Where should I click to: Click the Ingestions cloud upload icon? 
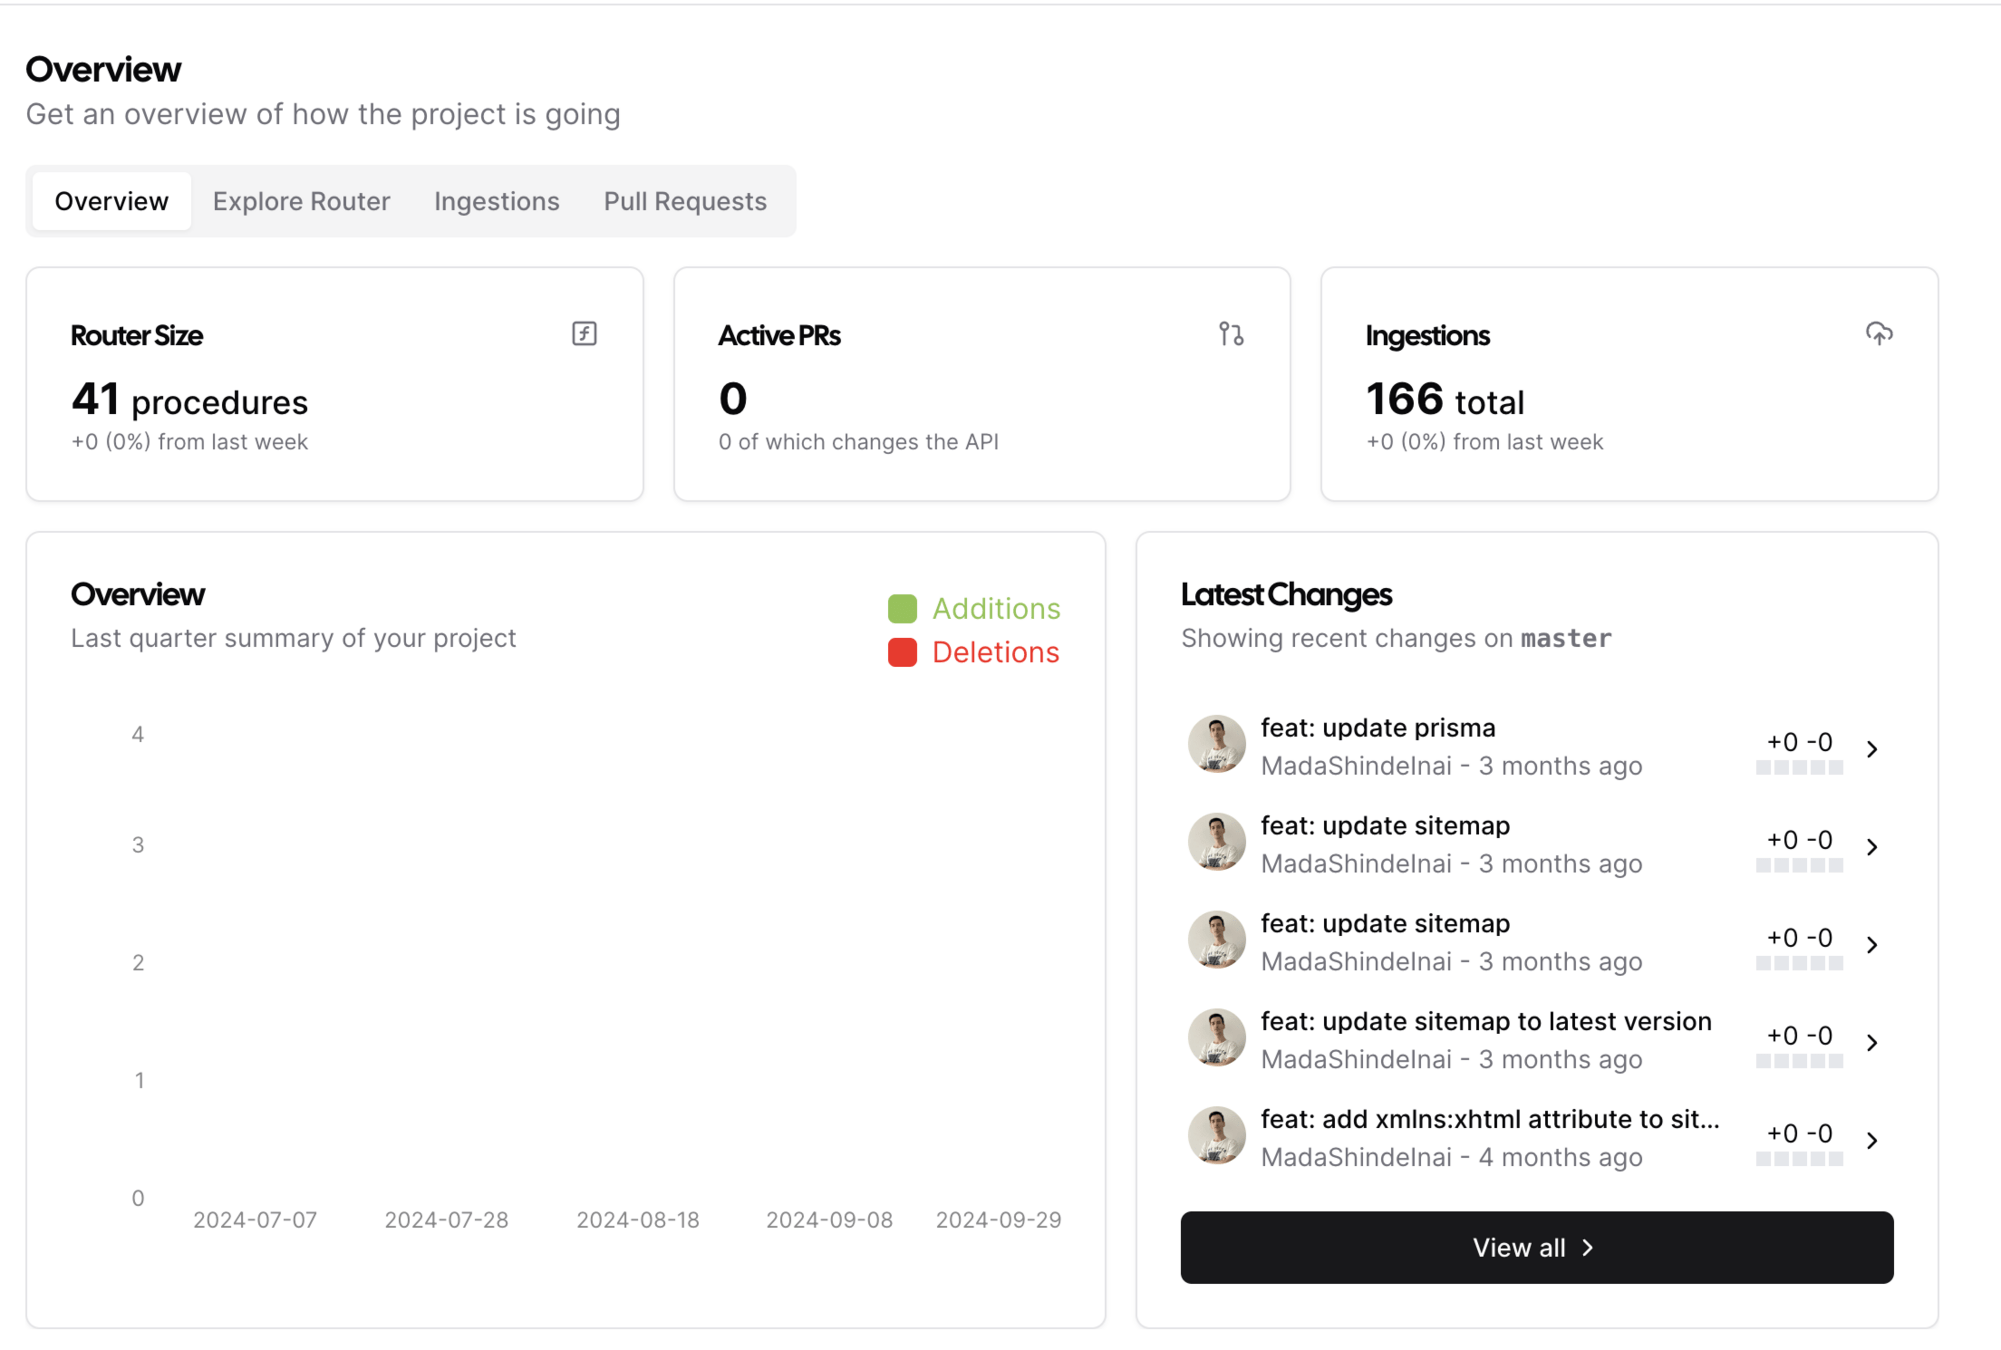pyautogui.click(x=1879, y=334)
